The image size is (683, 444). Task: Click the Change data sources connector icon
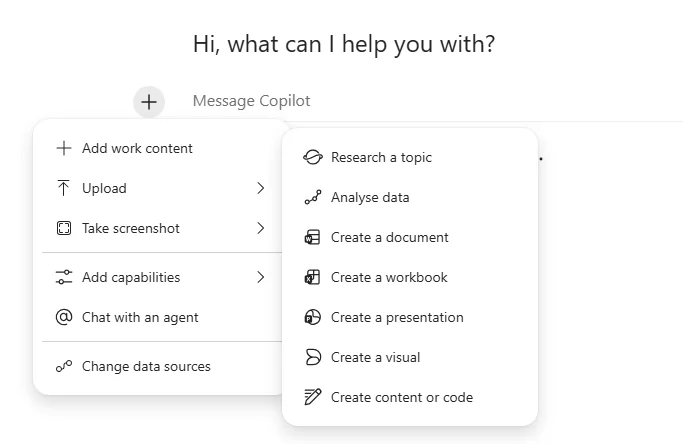click(x=64, y=366)
